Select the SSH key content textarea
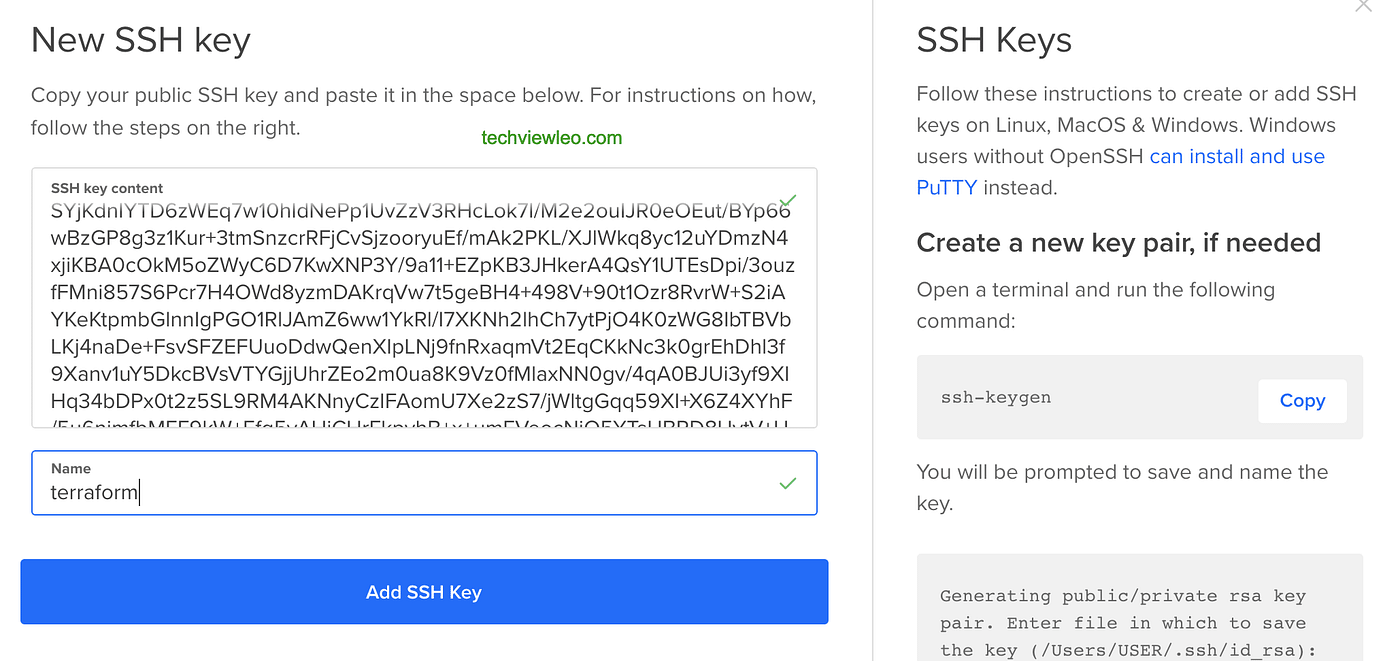Screen dimensions: 1400x661 (x=424, y=300)
